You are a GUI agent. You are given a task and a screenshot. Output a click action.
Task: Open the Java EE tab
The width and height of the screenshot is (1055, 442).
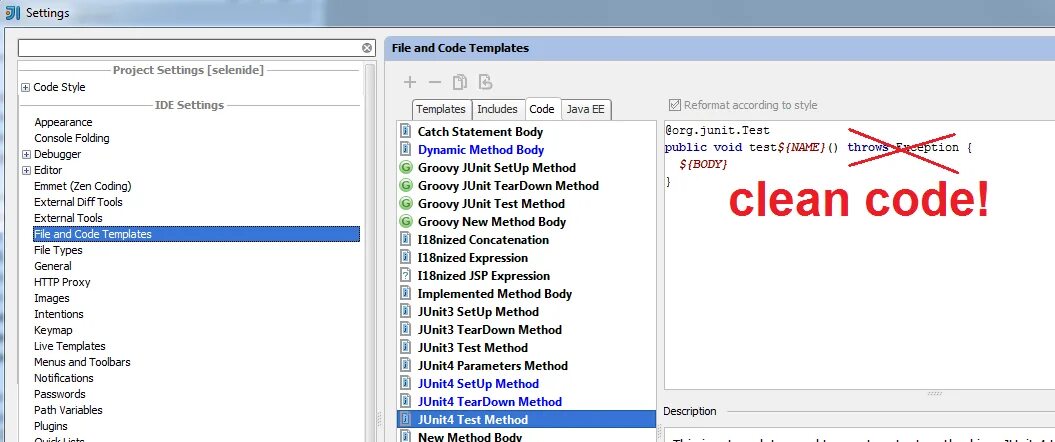(585, 109)
